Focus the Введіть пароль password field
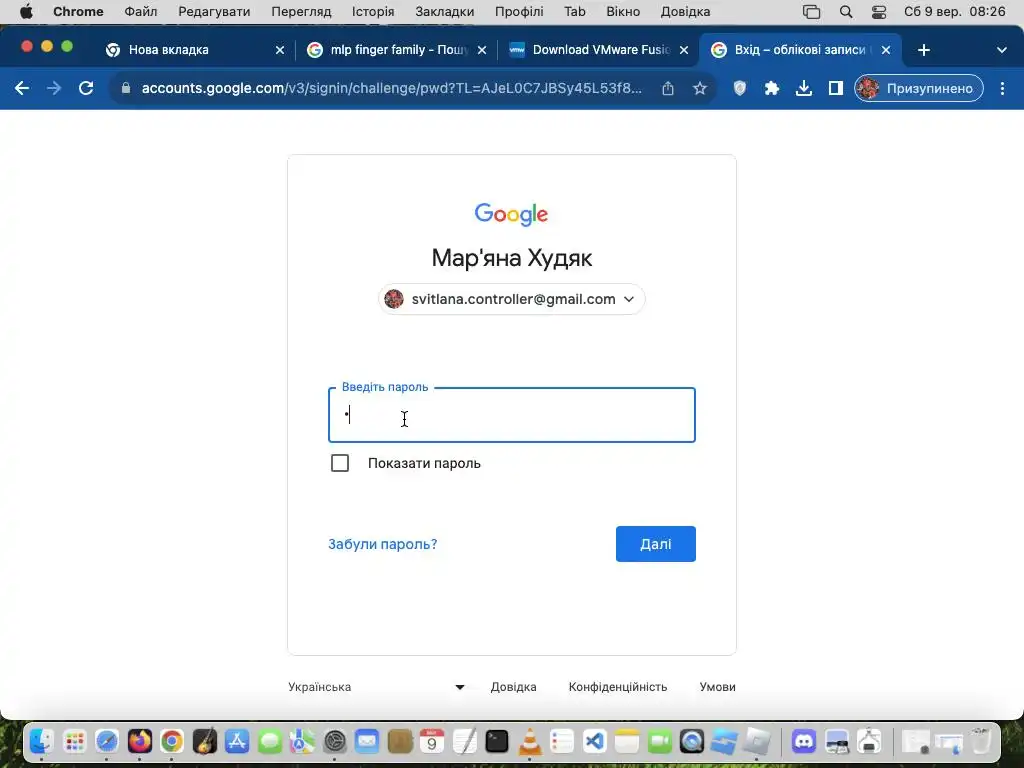 (x=511, y=415)
